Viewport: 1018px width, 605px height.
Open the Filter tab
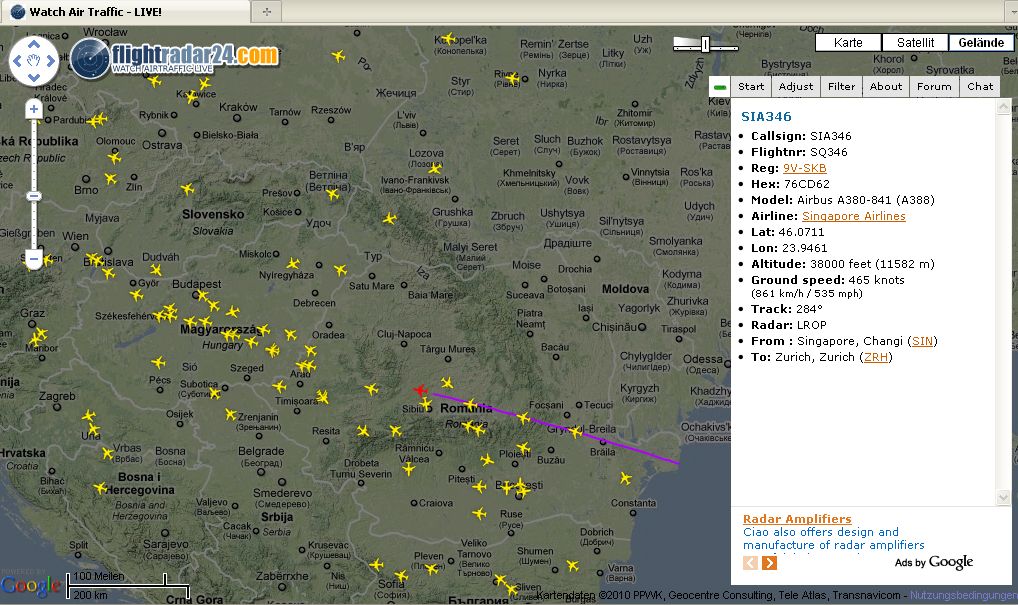(x=841, y=87)
